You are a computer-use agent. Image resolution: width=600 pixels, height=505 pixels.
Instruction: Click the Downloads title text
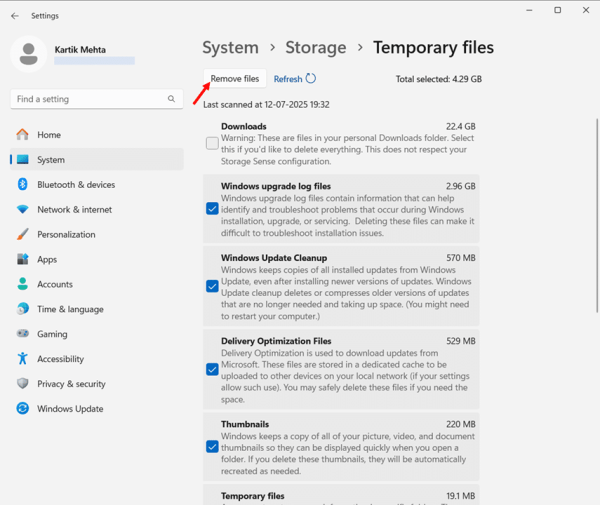(244, 126)
